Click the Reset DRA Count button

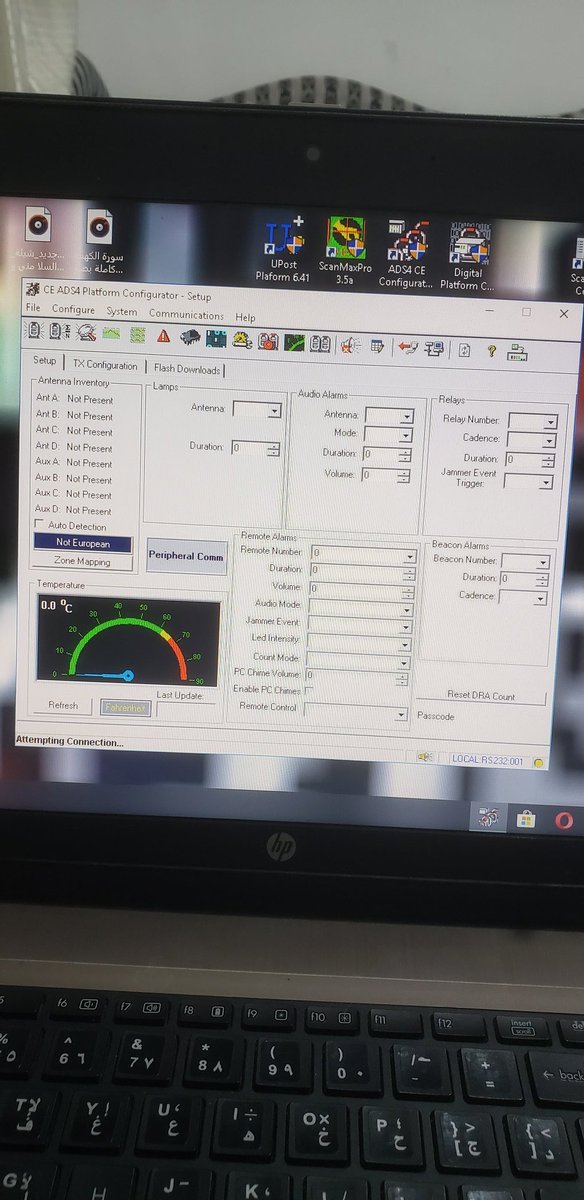(x=482, y=696)
